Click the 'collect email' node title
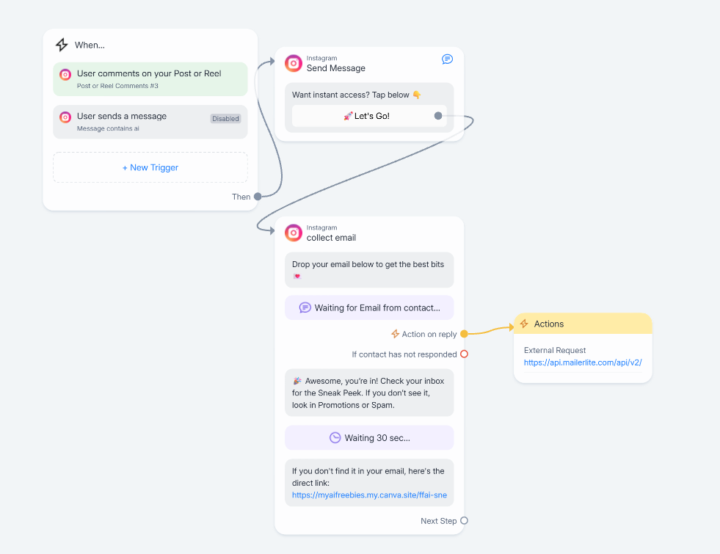Image resolution: width=720 pixels, height=554 pixels. [331, 237]
